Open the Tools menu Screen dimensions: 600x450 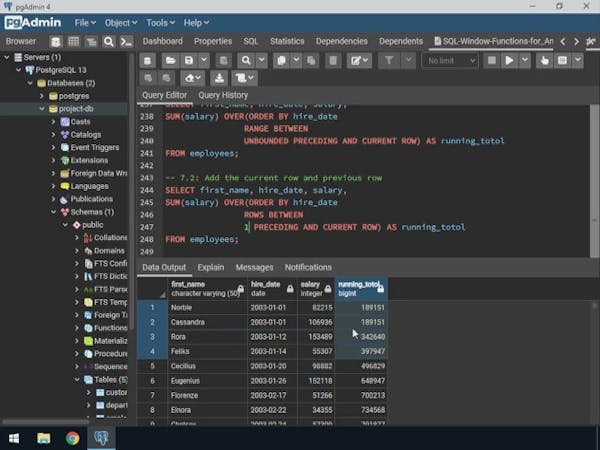160,23
